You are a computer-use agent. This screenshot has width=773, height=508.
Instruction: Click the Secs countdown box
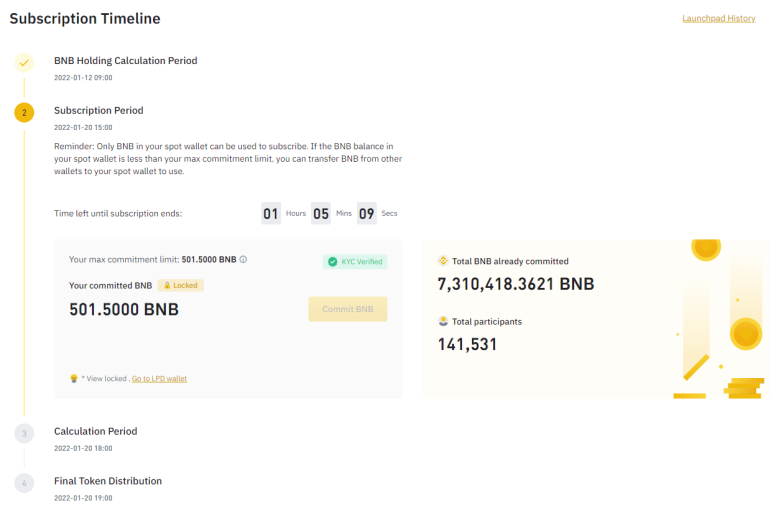(x=367, y=214)
